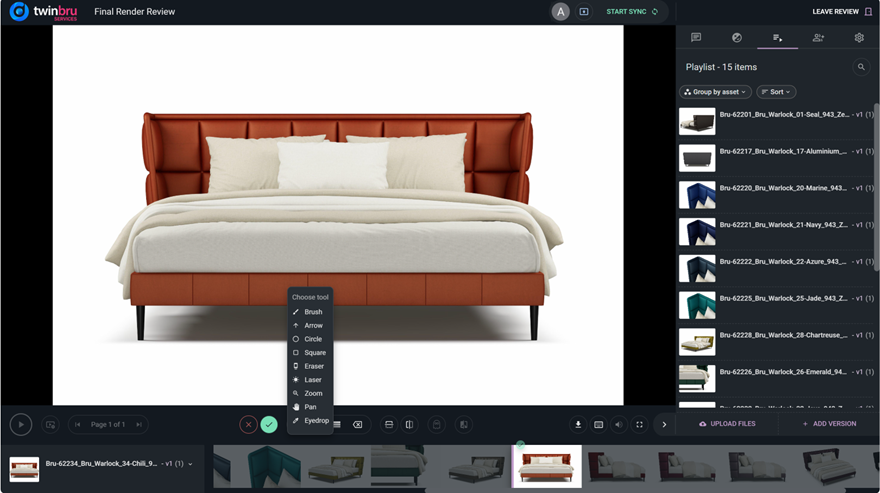Viewport: 880px width, 493px height.
Task: Toggle the volume speaker icon
Action: (618, 424)
